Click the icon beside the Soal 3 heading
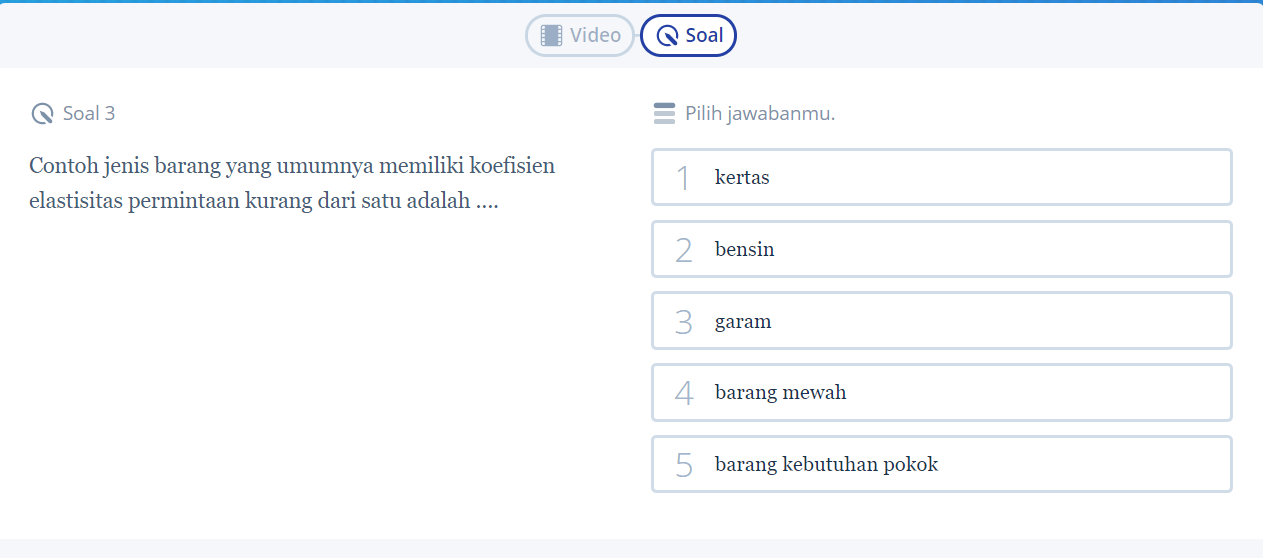 42,114
